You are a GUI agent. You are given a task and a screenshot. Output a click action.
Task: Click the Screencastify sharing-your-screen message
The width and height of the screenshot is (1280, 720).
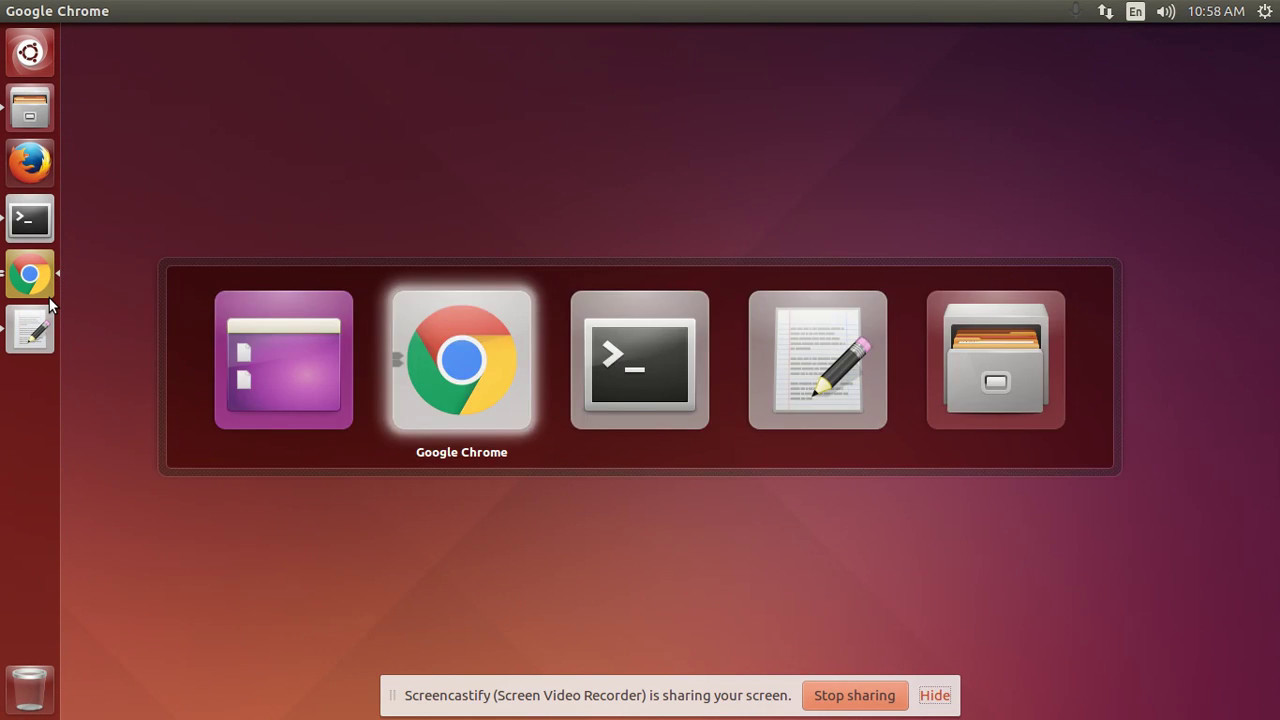597,695
